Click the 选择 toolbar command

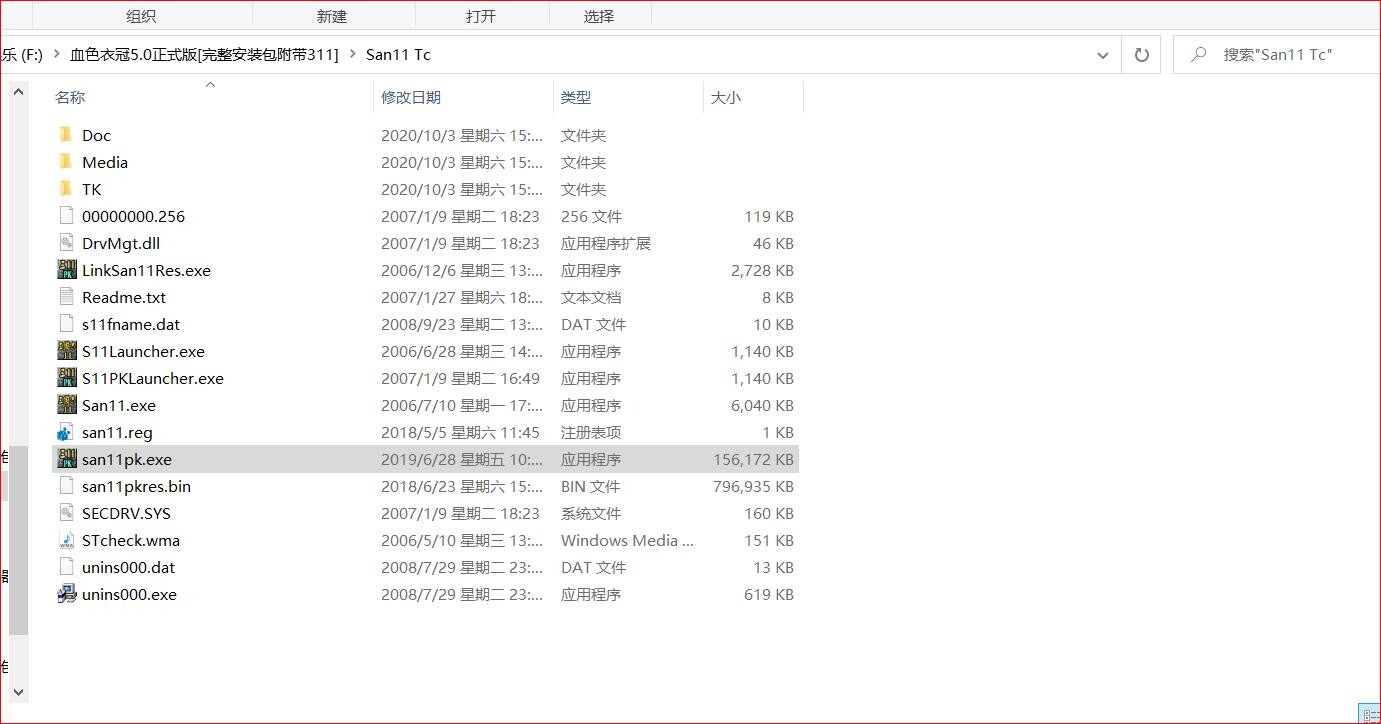600,15
